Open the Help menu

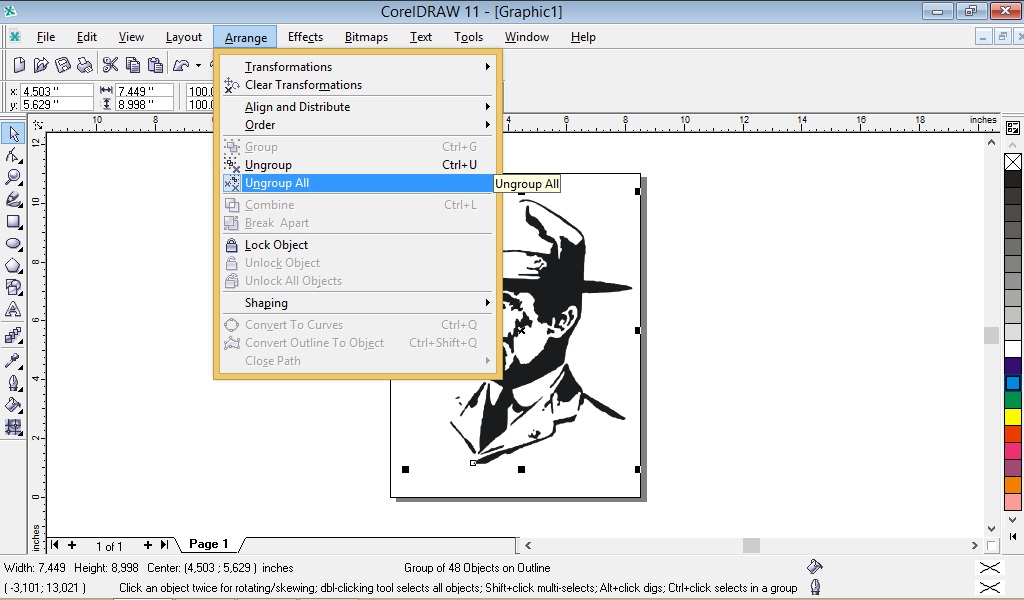click(x=583, y=37)
